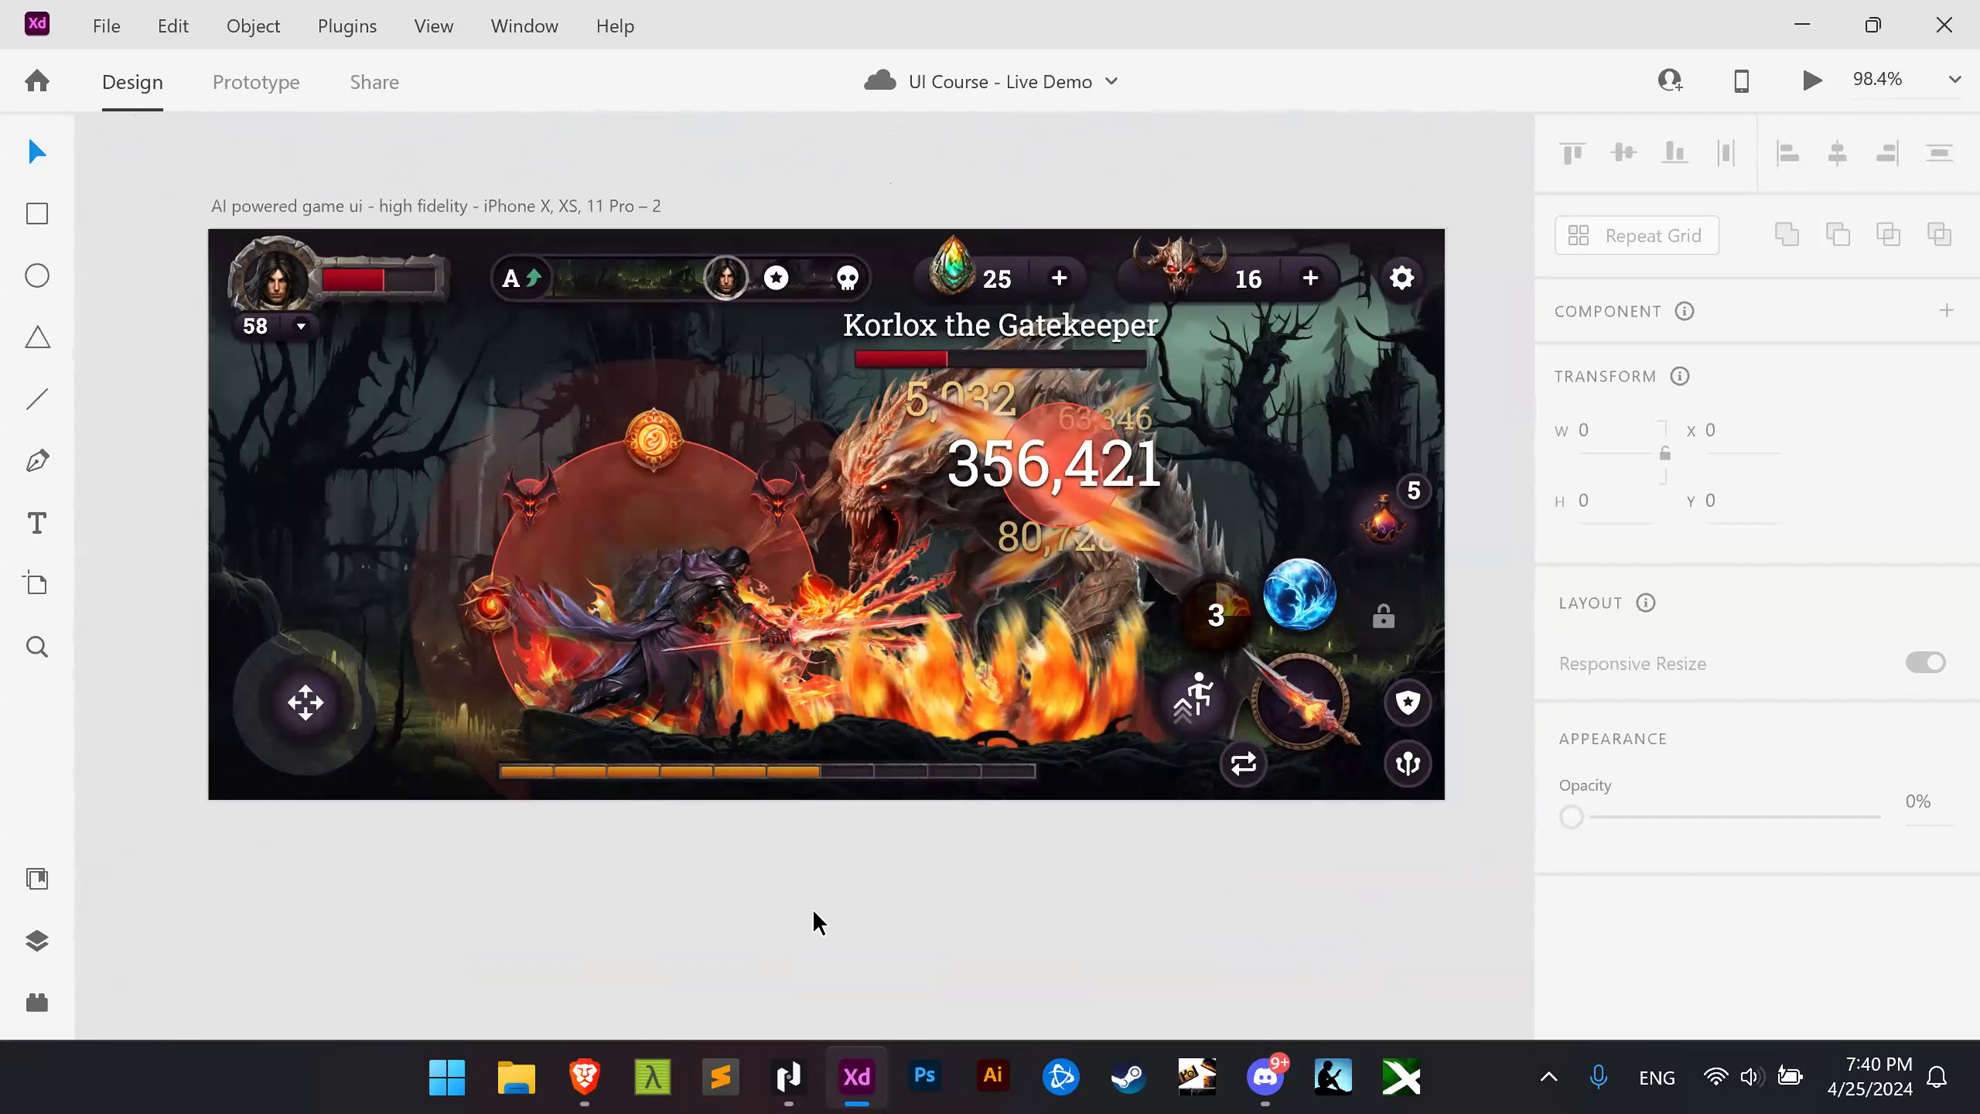The image size is (1980, 1114).
Task: Open the Plugins menu
Action: point(347,26)
